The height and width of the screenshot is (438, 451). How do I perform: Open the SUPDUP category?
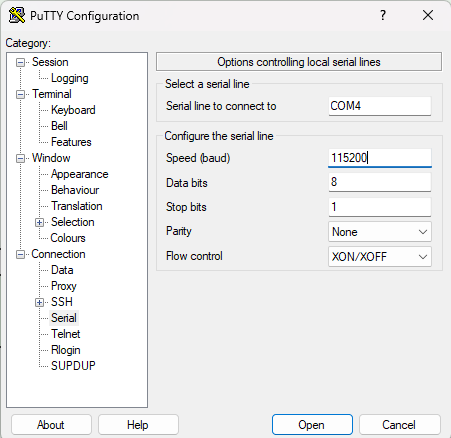[x=73, y=366]
